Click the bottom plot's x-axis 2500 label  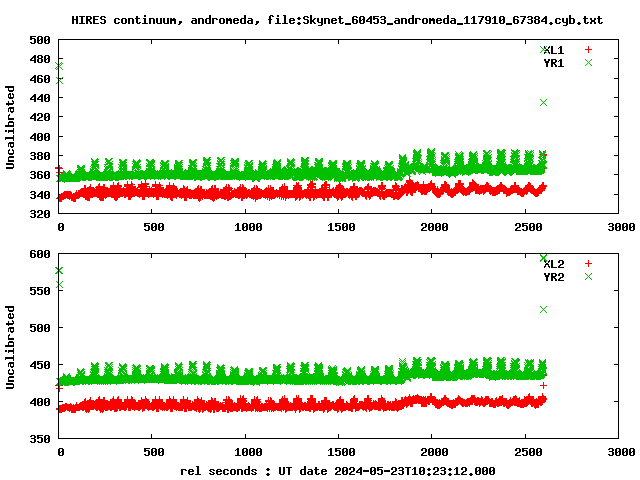coord(528,452)
